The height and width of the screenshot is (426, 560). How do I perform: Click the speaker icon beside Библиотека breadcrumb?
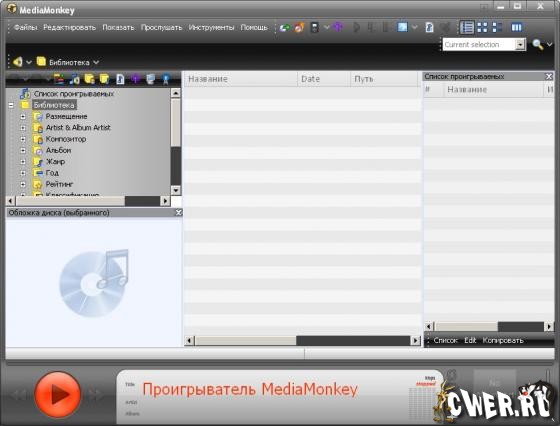18,62
